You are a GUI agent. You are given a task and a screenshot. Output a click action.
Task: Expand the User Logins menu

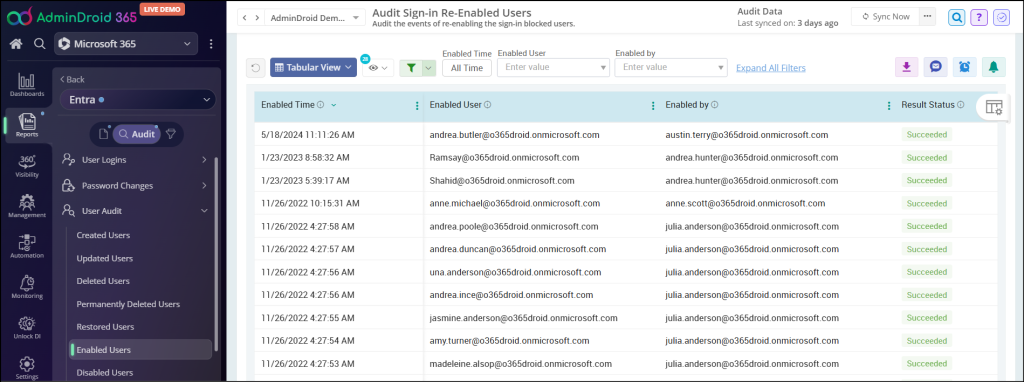pos(135,160)
